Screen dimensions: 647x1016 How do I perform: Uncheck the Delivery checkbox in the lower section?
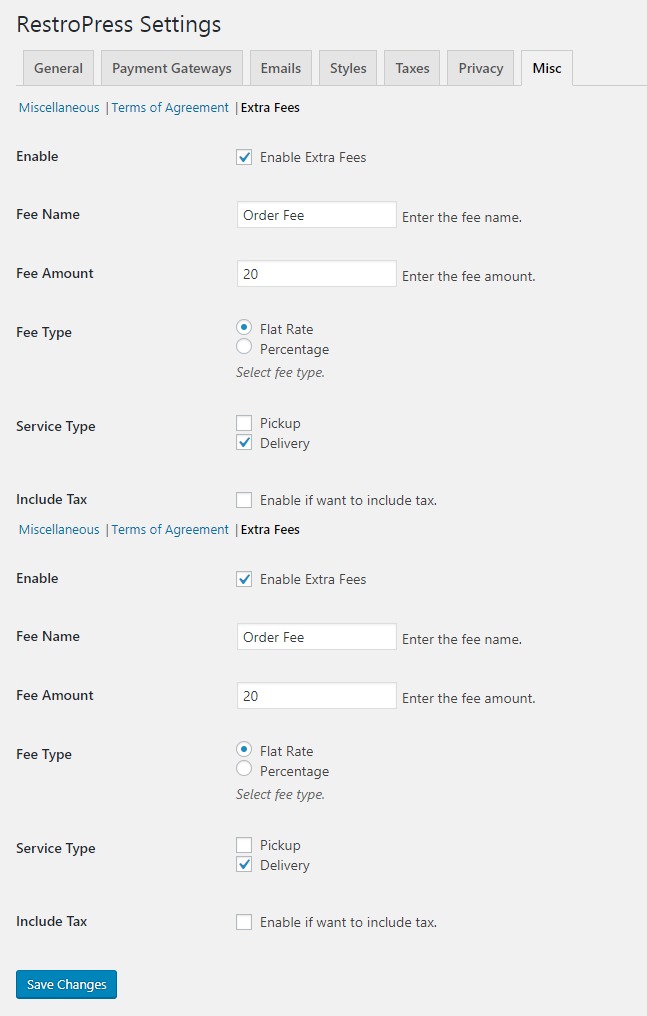point(244,865)
